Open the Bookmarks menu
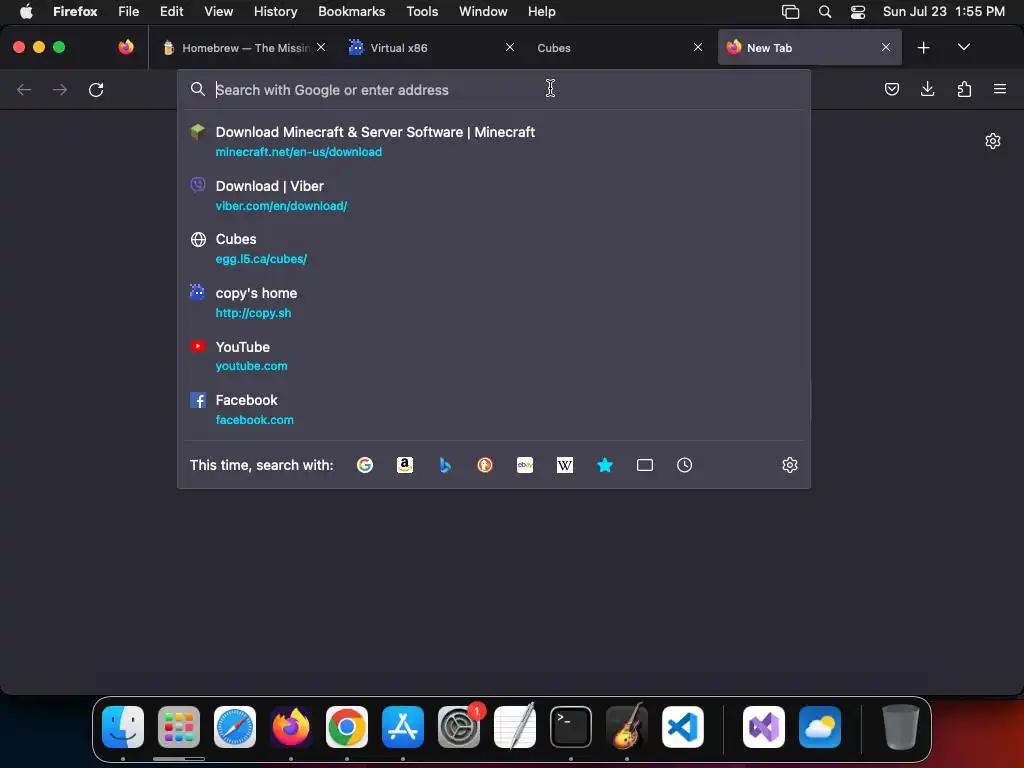1024x768 pixels. tap(351, 11)
